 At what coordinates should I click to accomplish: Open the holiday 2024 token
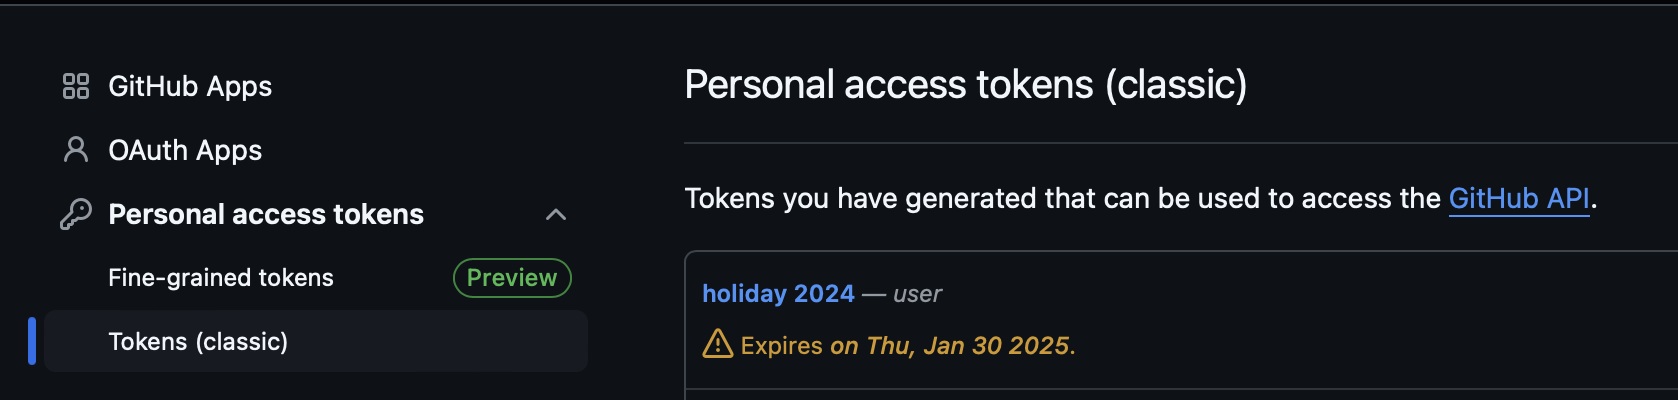[x=778, y=294]
